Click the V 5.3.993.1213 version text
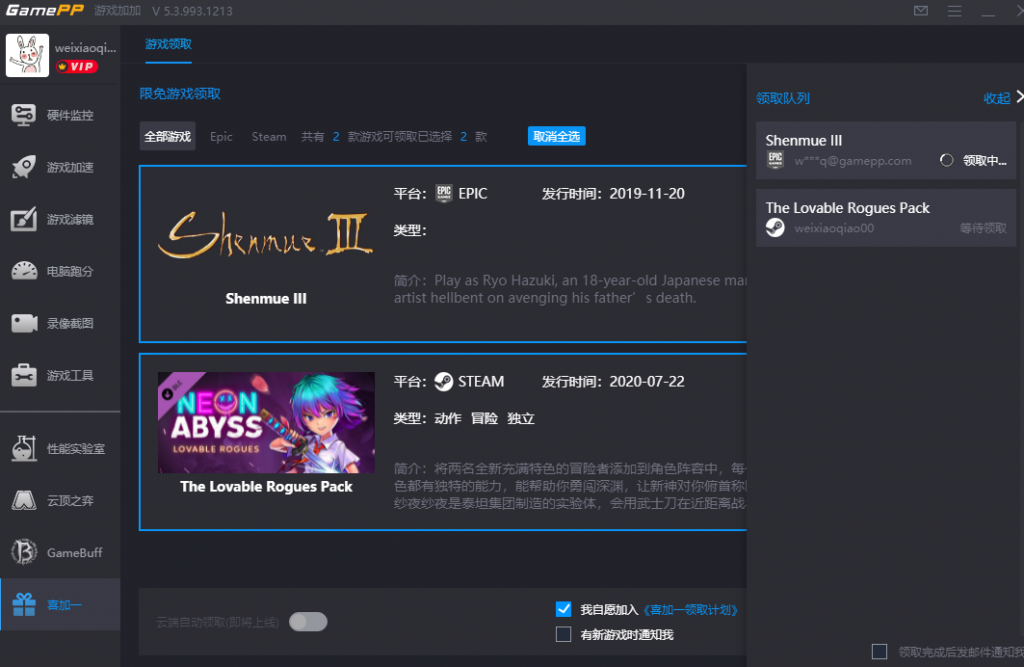Viewport: 1024px width, 667px height. pyautogui.click(x=192, y=11)
